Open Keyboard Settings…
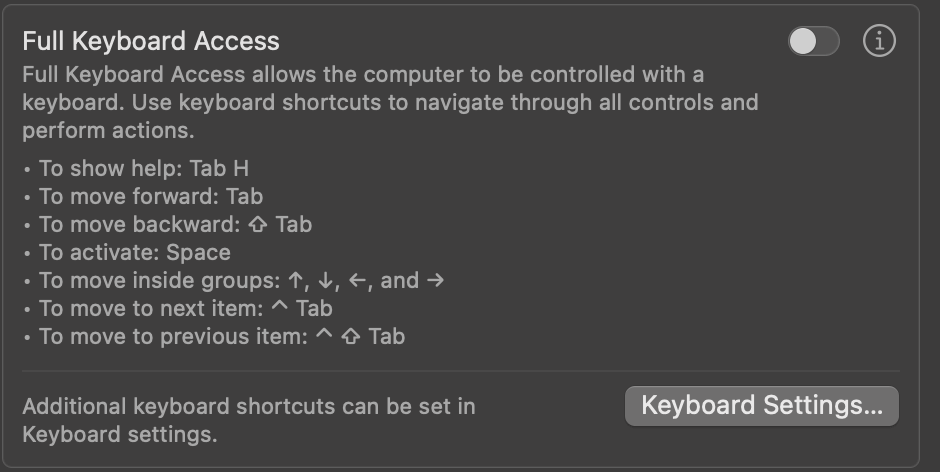The image size is (940, 472). 762,406
